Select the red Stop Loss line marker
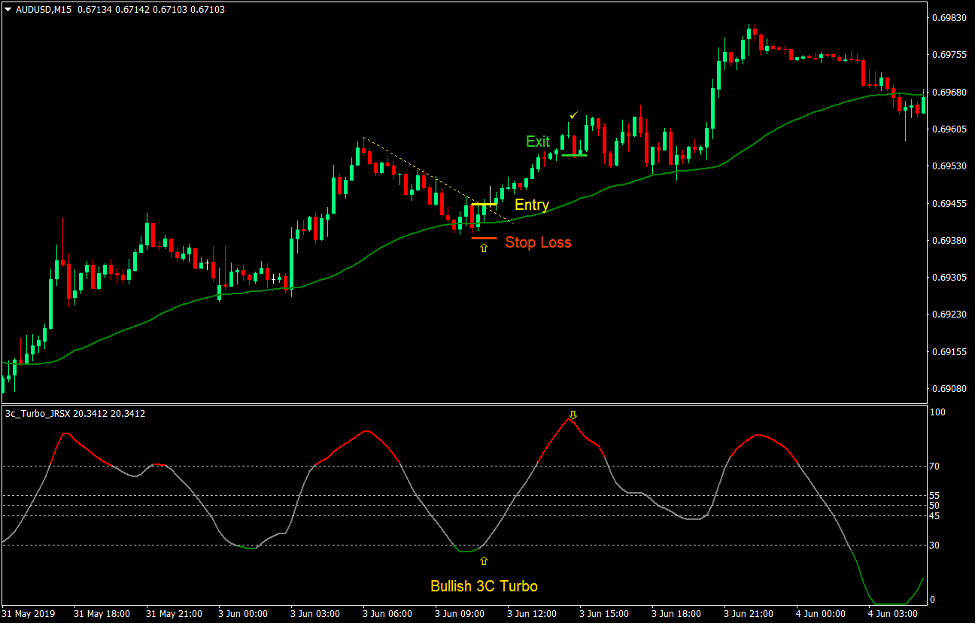Screen dimensions: 977x625 click(x=483, y=236)
